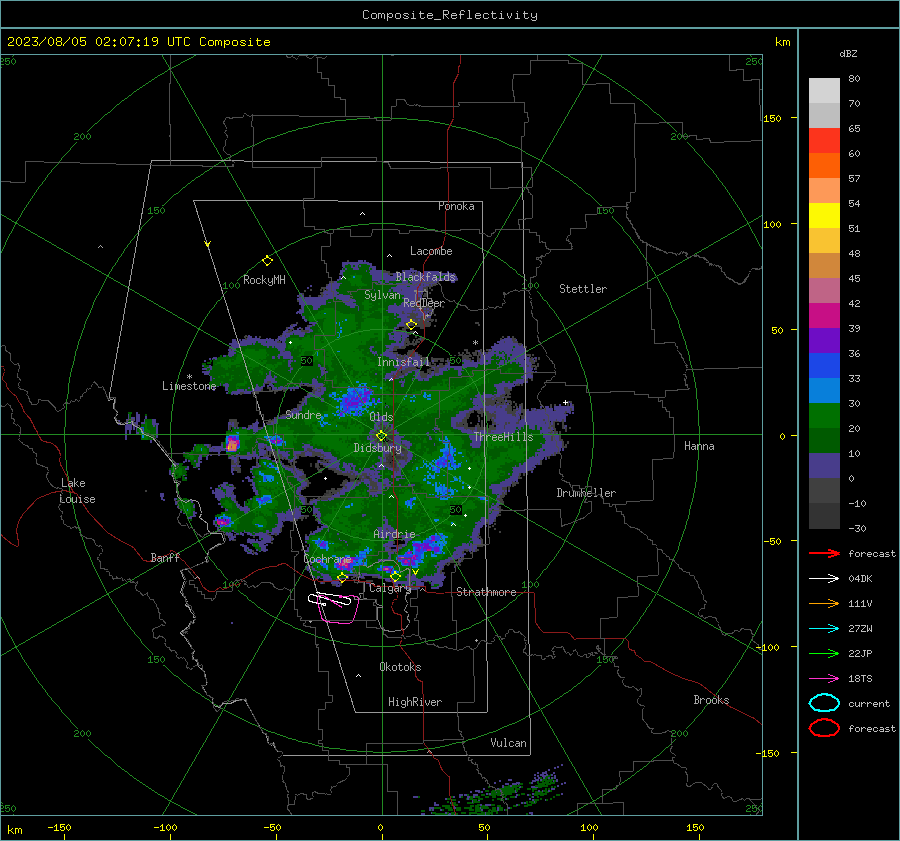Click the dBZ legend heading

(848, 53)
